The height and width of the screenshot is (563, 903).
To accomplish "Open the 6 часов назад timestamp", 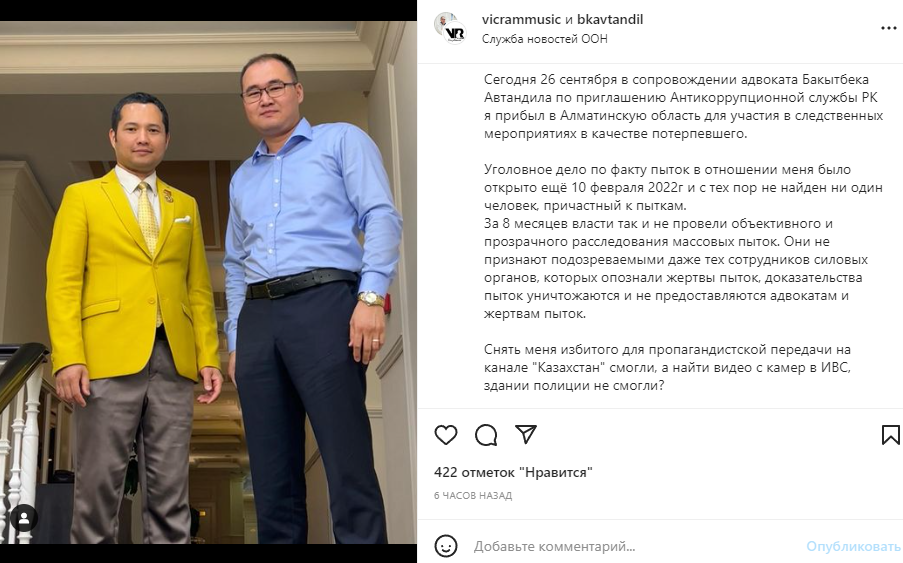I will click(x=473, y=496).
